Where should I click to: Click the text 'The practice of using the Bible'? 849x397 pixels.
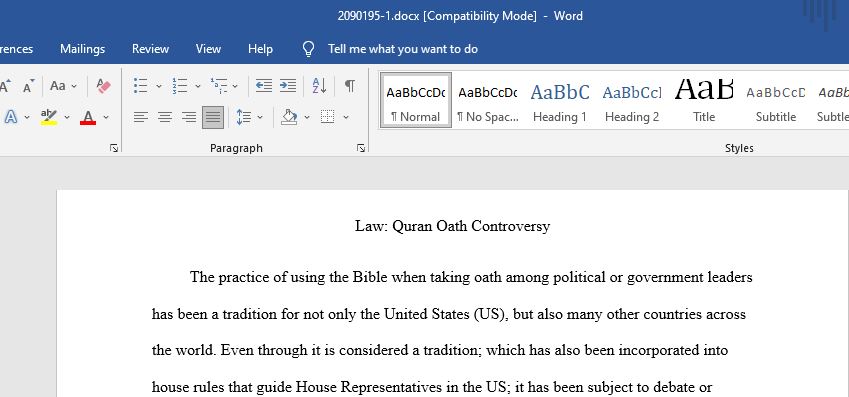[x=289, y=277]
